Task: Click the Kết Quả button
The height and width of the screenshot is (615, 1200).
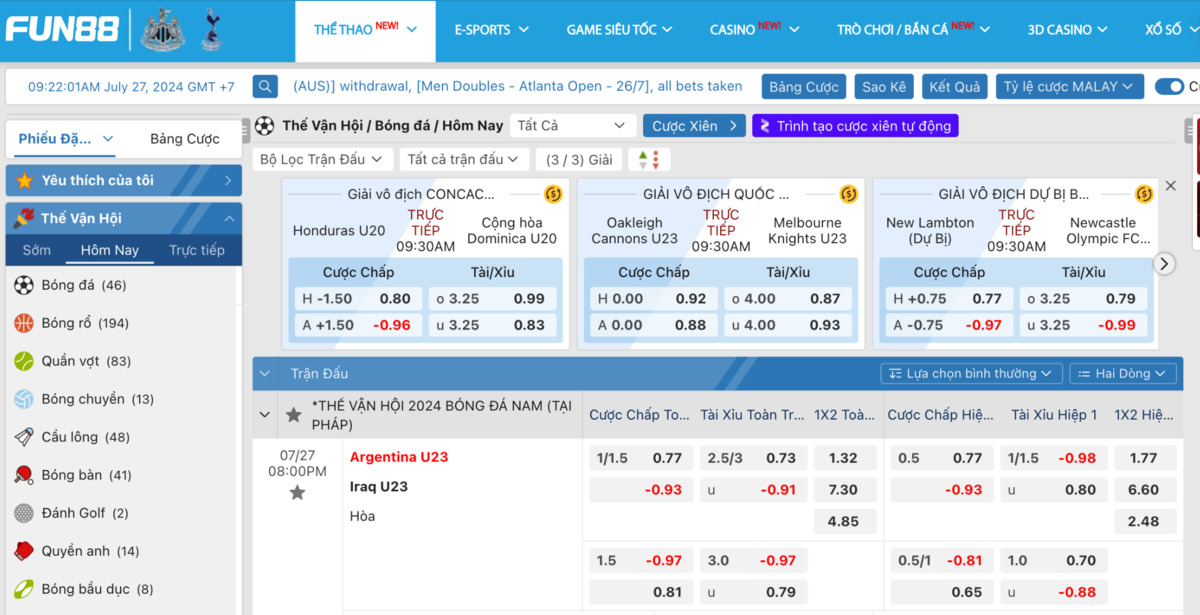Action: pos(954,87)
